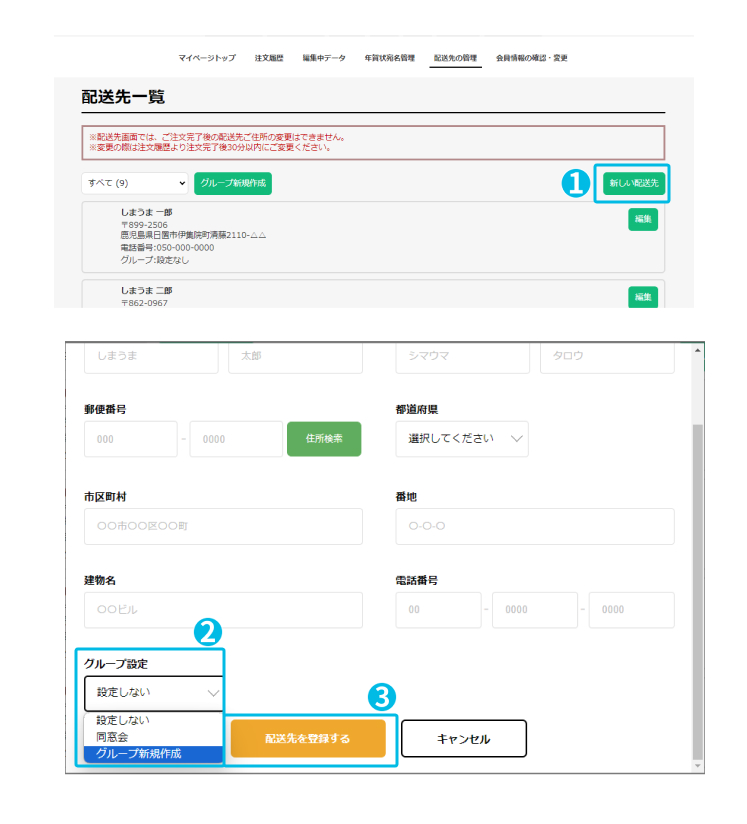Click the 太郎 given name input field

click(295, 357)
